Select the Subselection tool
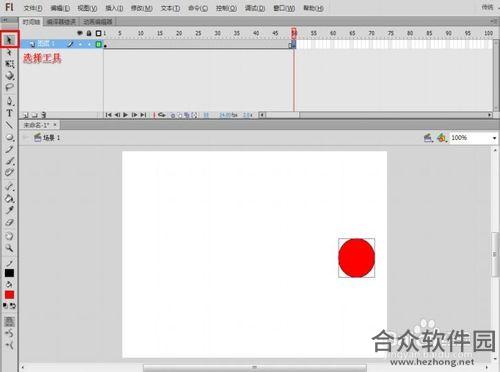The width and height of the screenshot is (500, 372). click(x=9, y=52)
